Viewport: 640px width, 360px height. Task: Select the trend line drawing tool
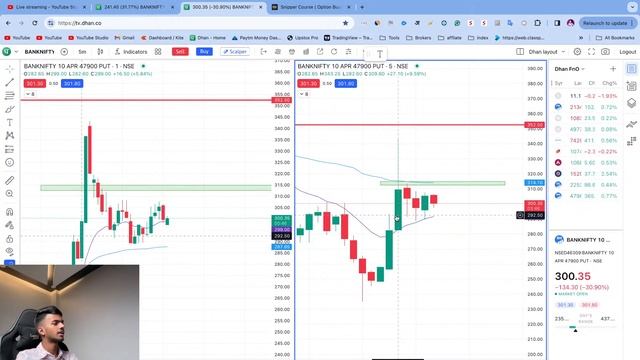tap(9, 82)
